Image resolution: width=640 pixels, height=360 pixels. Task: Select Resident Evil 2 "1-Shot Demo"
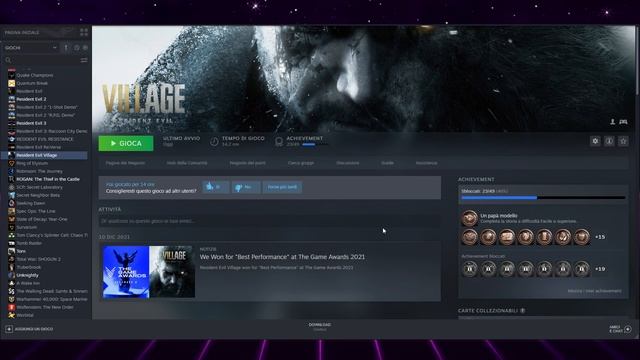click(47, 107)
